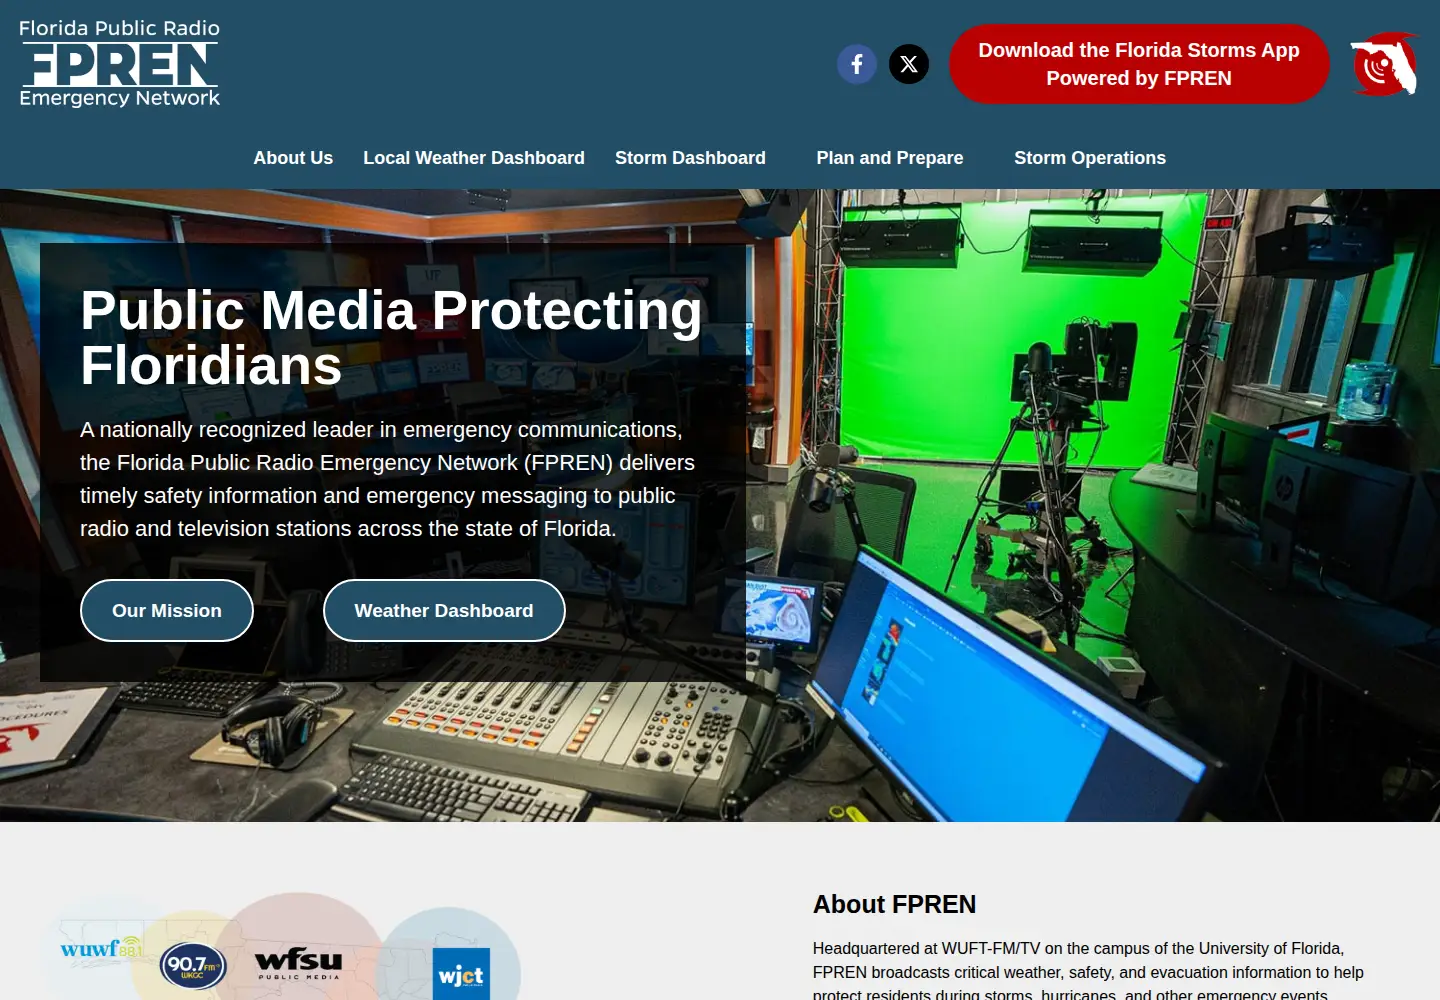Image resolution: width=1440 pixels, height=1000 pixels.
Task: Click the Florida Storms app logo icon
Action: (x=1385, y=64)
